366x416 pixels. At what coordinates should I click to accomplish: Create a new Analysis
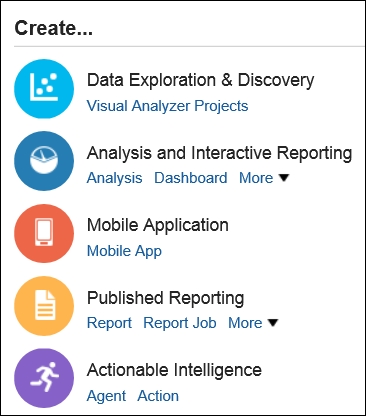[x=114, y=178]
